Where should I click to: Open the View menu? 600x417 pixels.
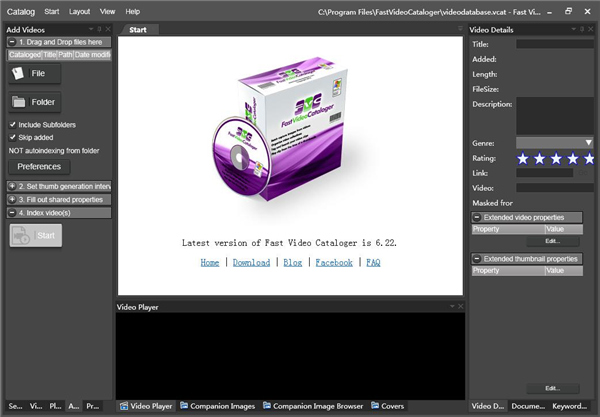108,11
